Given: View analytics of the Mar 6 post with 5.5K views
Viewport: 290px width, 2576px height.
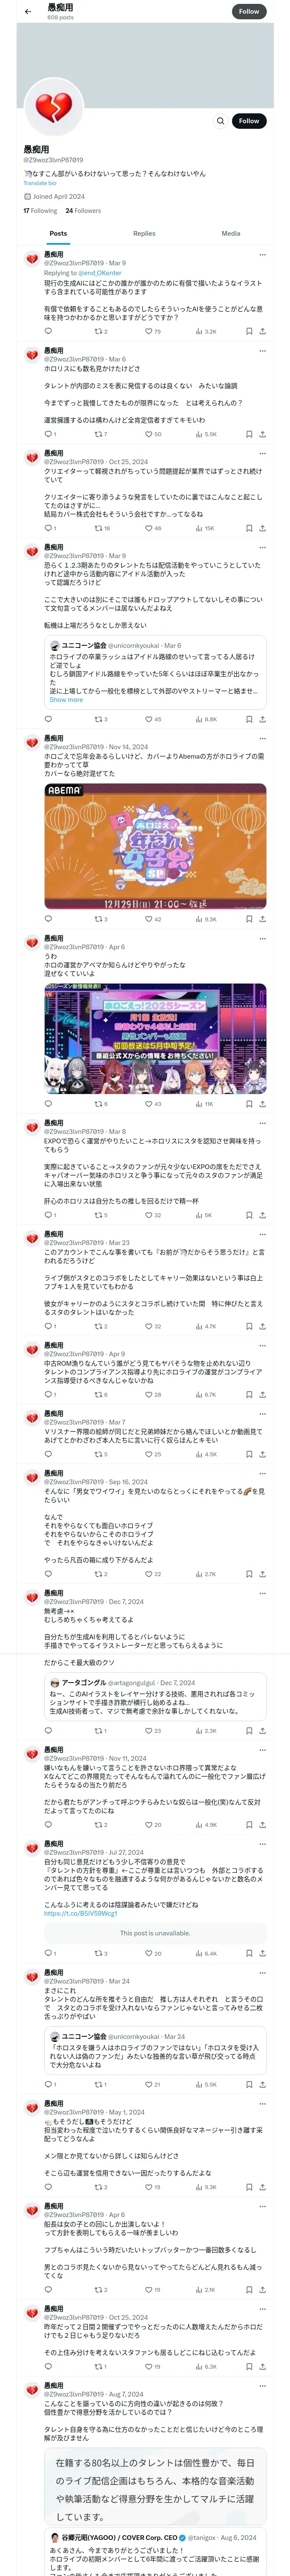Looking at the screenshot, I should pyautogui.click(x=206, y=434).
